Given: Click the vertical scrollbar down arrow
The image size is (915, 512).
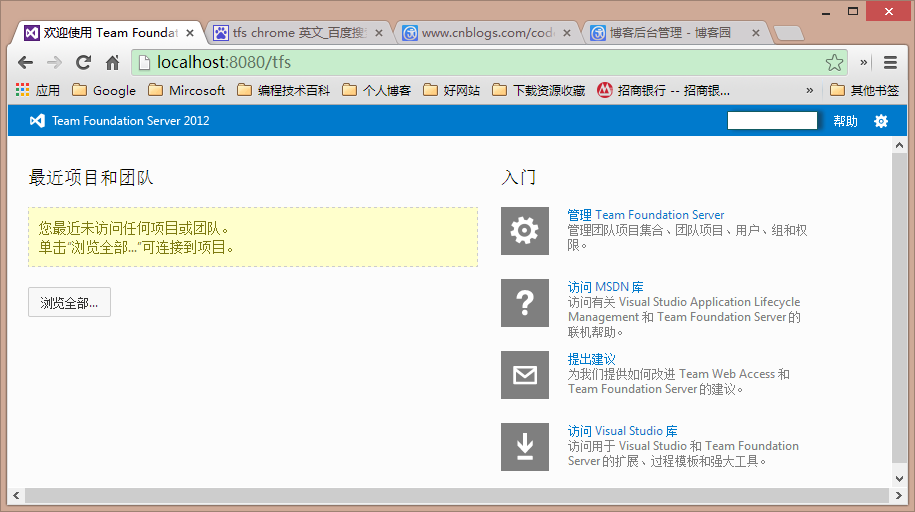Looking at the screenshot, I should tap(899, 479).
